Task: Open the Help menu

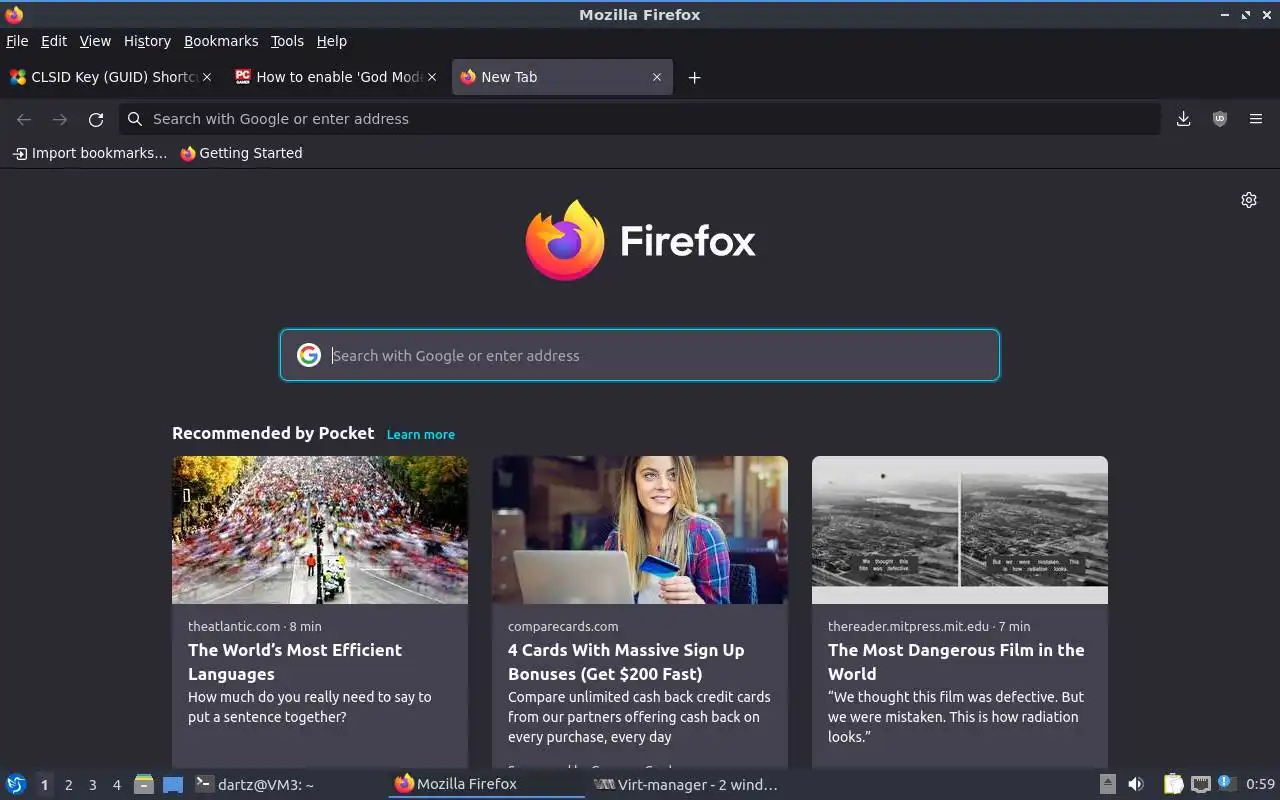Action: point(332,41)
